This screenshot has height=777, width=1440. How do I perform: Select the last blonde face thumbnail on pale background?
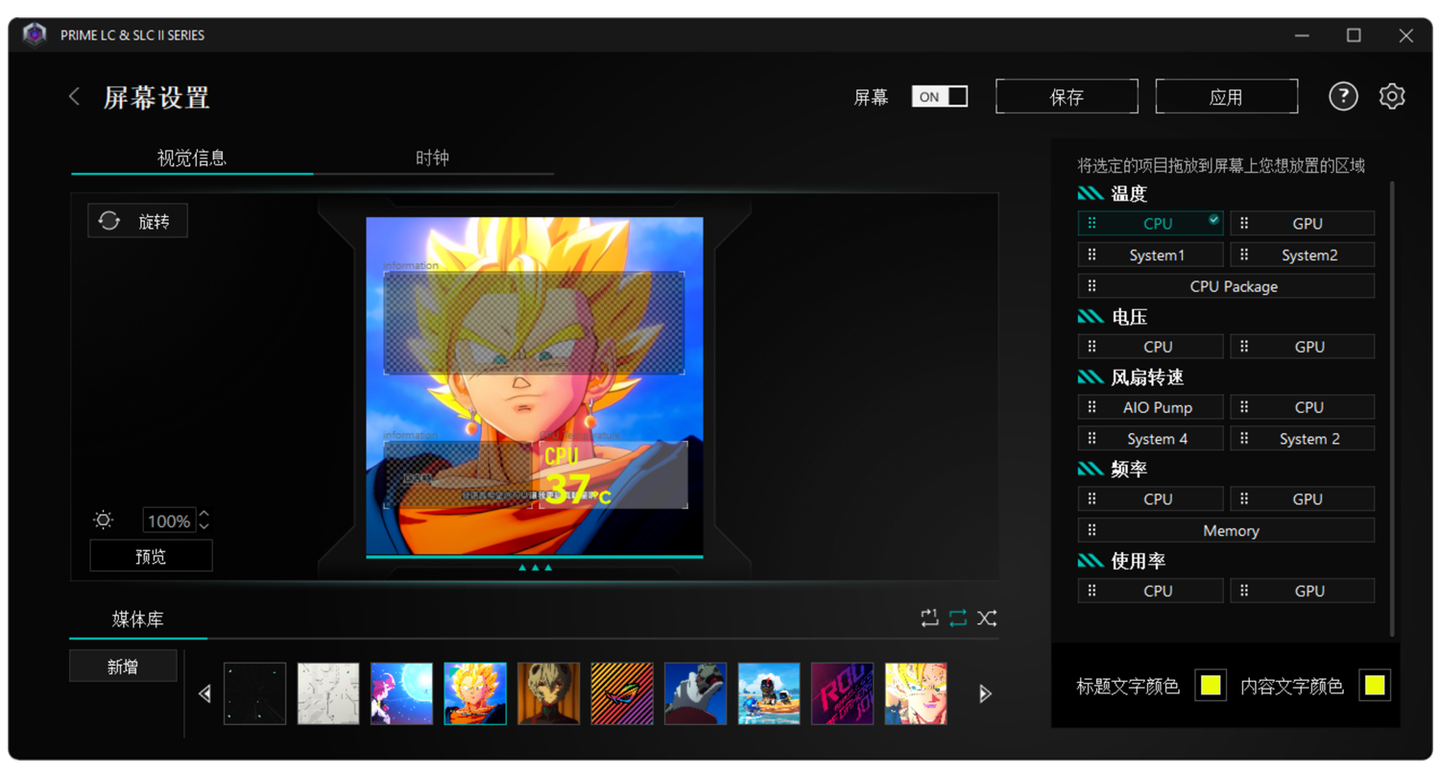[x=916, y=693]
